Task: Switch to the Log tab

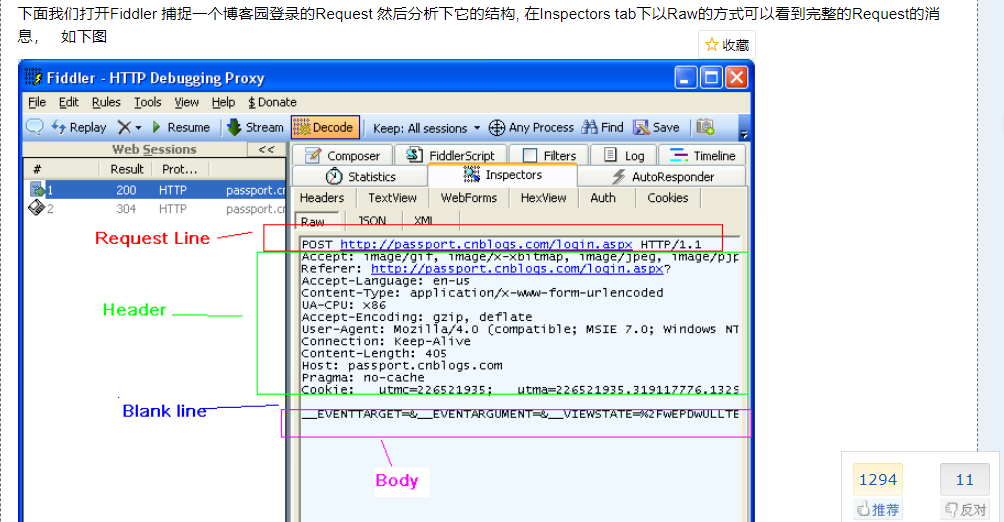Action: click(624, 156)
